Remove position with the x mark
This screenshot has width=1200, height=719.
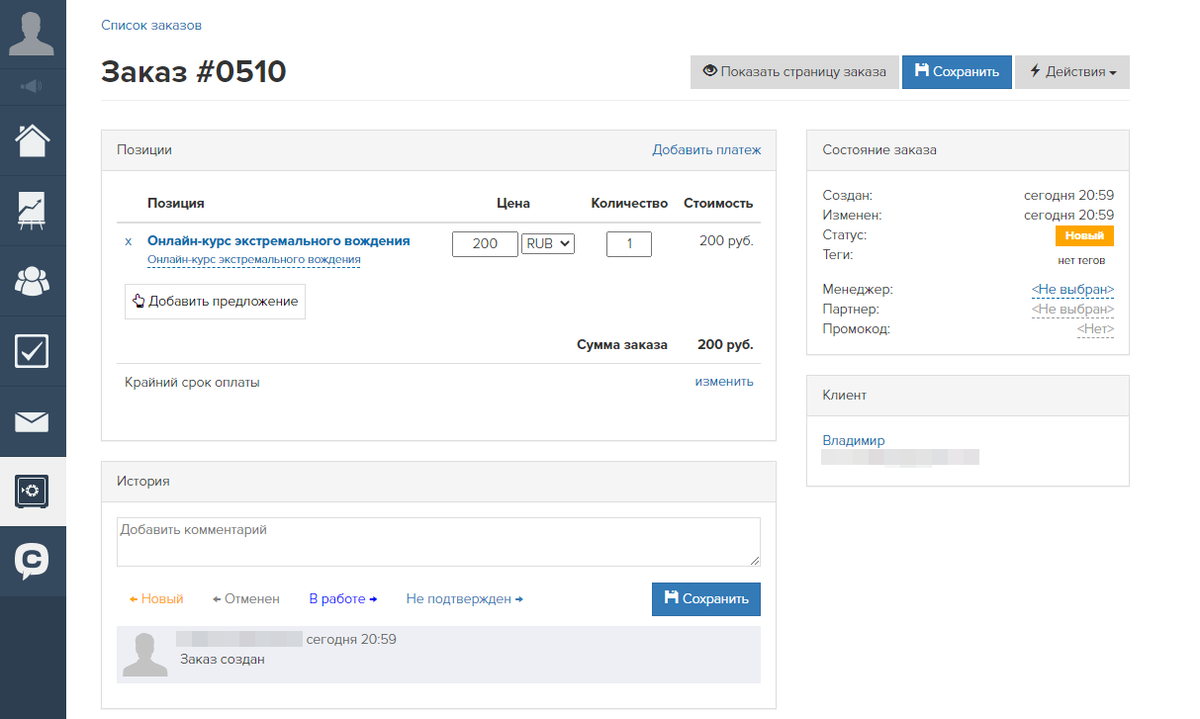tap(128, 242)
